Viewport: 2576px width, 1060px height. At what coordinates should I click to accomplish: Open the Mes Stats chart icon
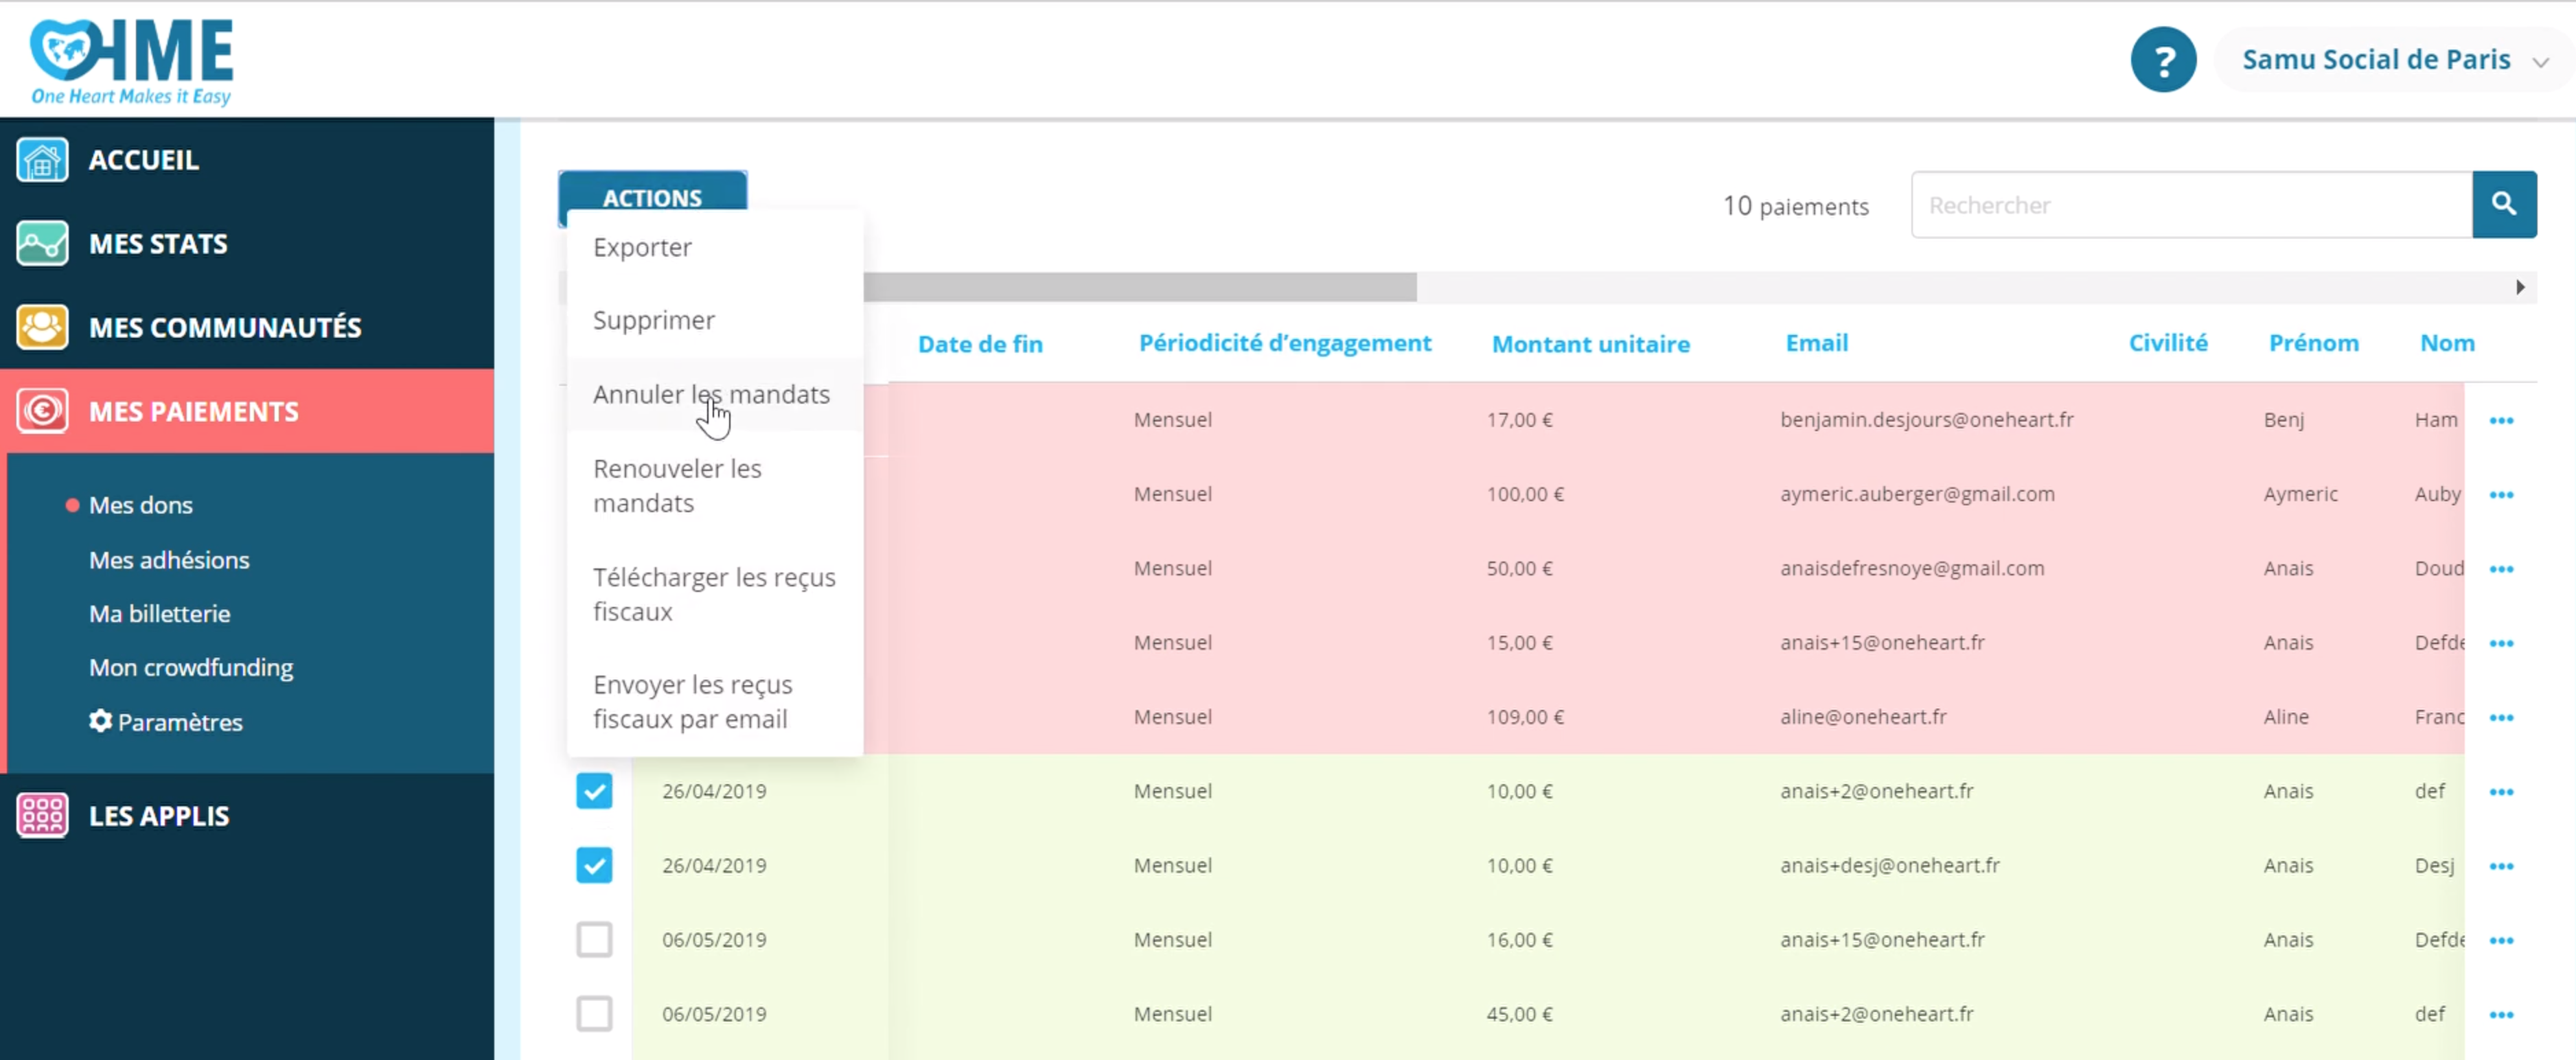(42, 243)
